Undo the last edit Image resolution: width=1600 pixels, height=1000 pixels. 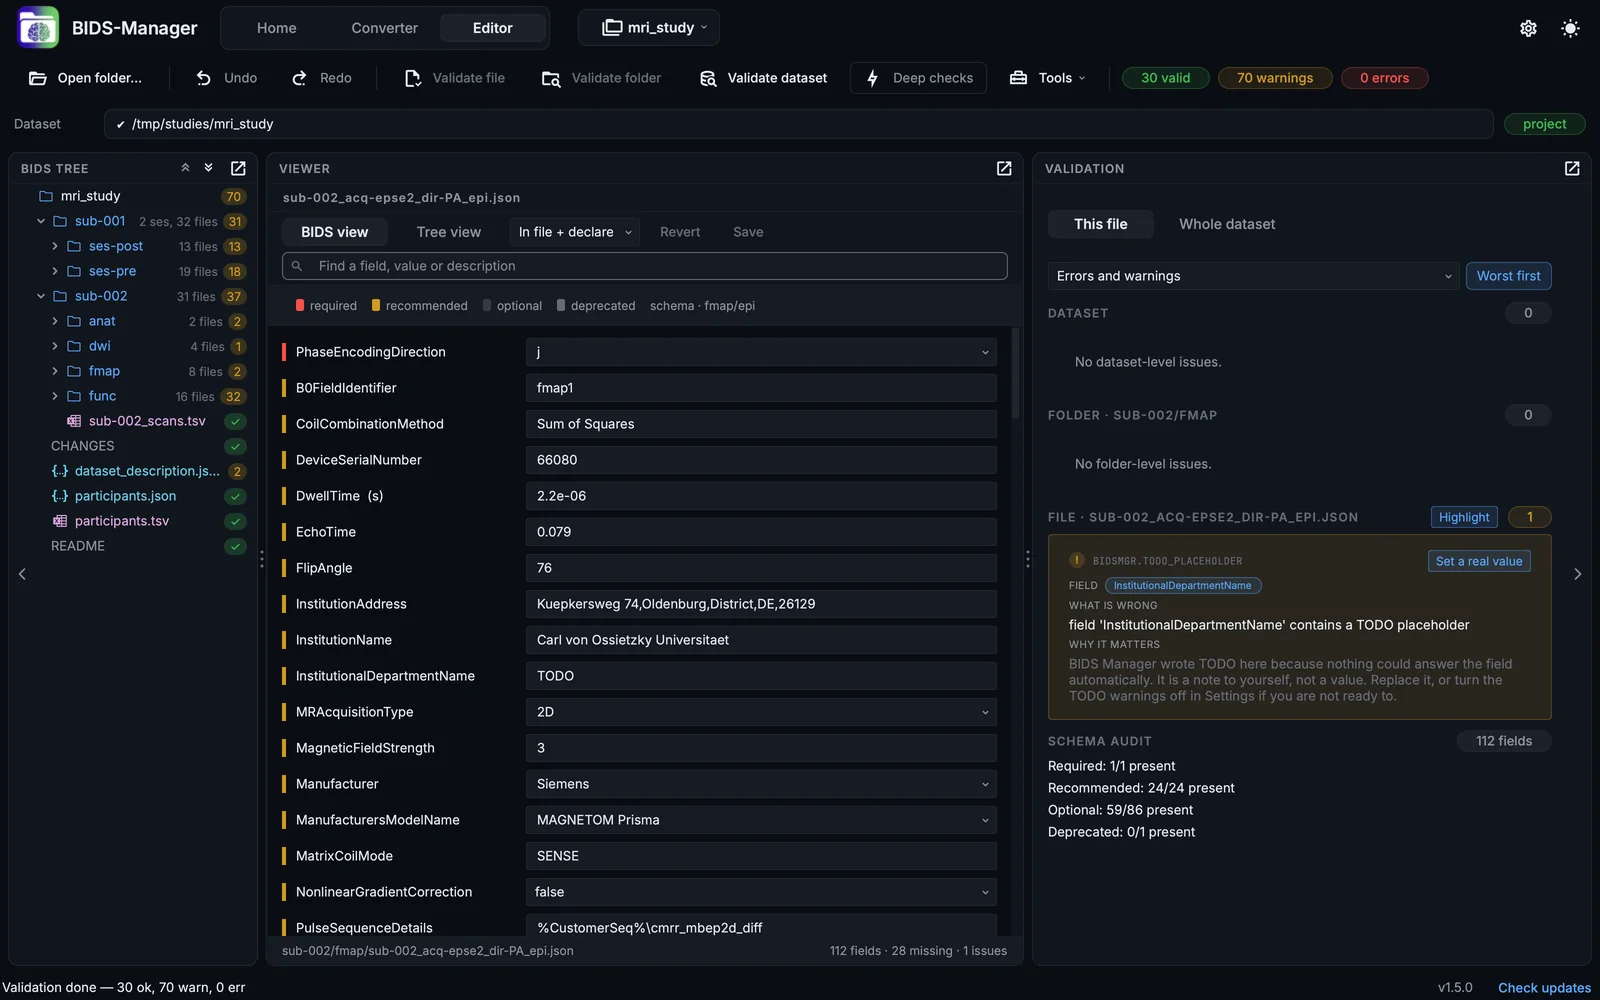(x=226, y=78)
